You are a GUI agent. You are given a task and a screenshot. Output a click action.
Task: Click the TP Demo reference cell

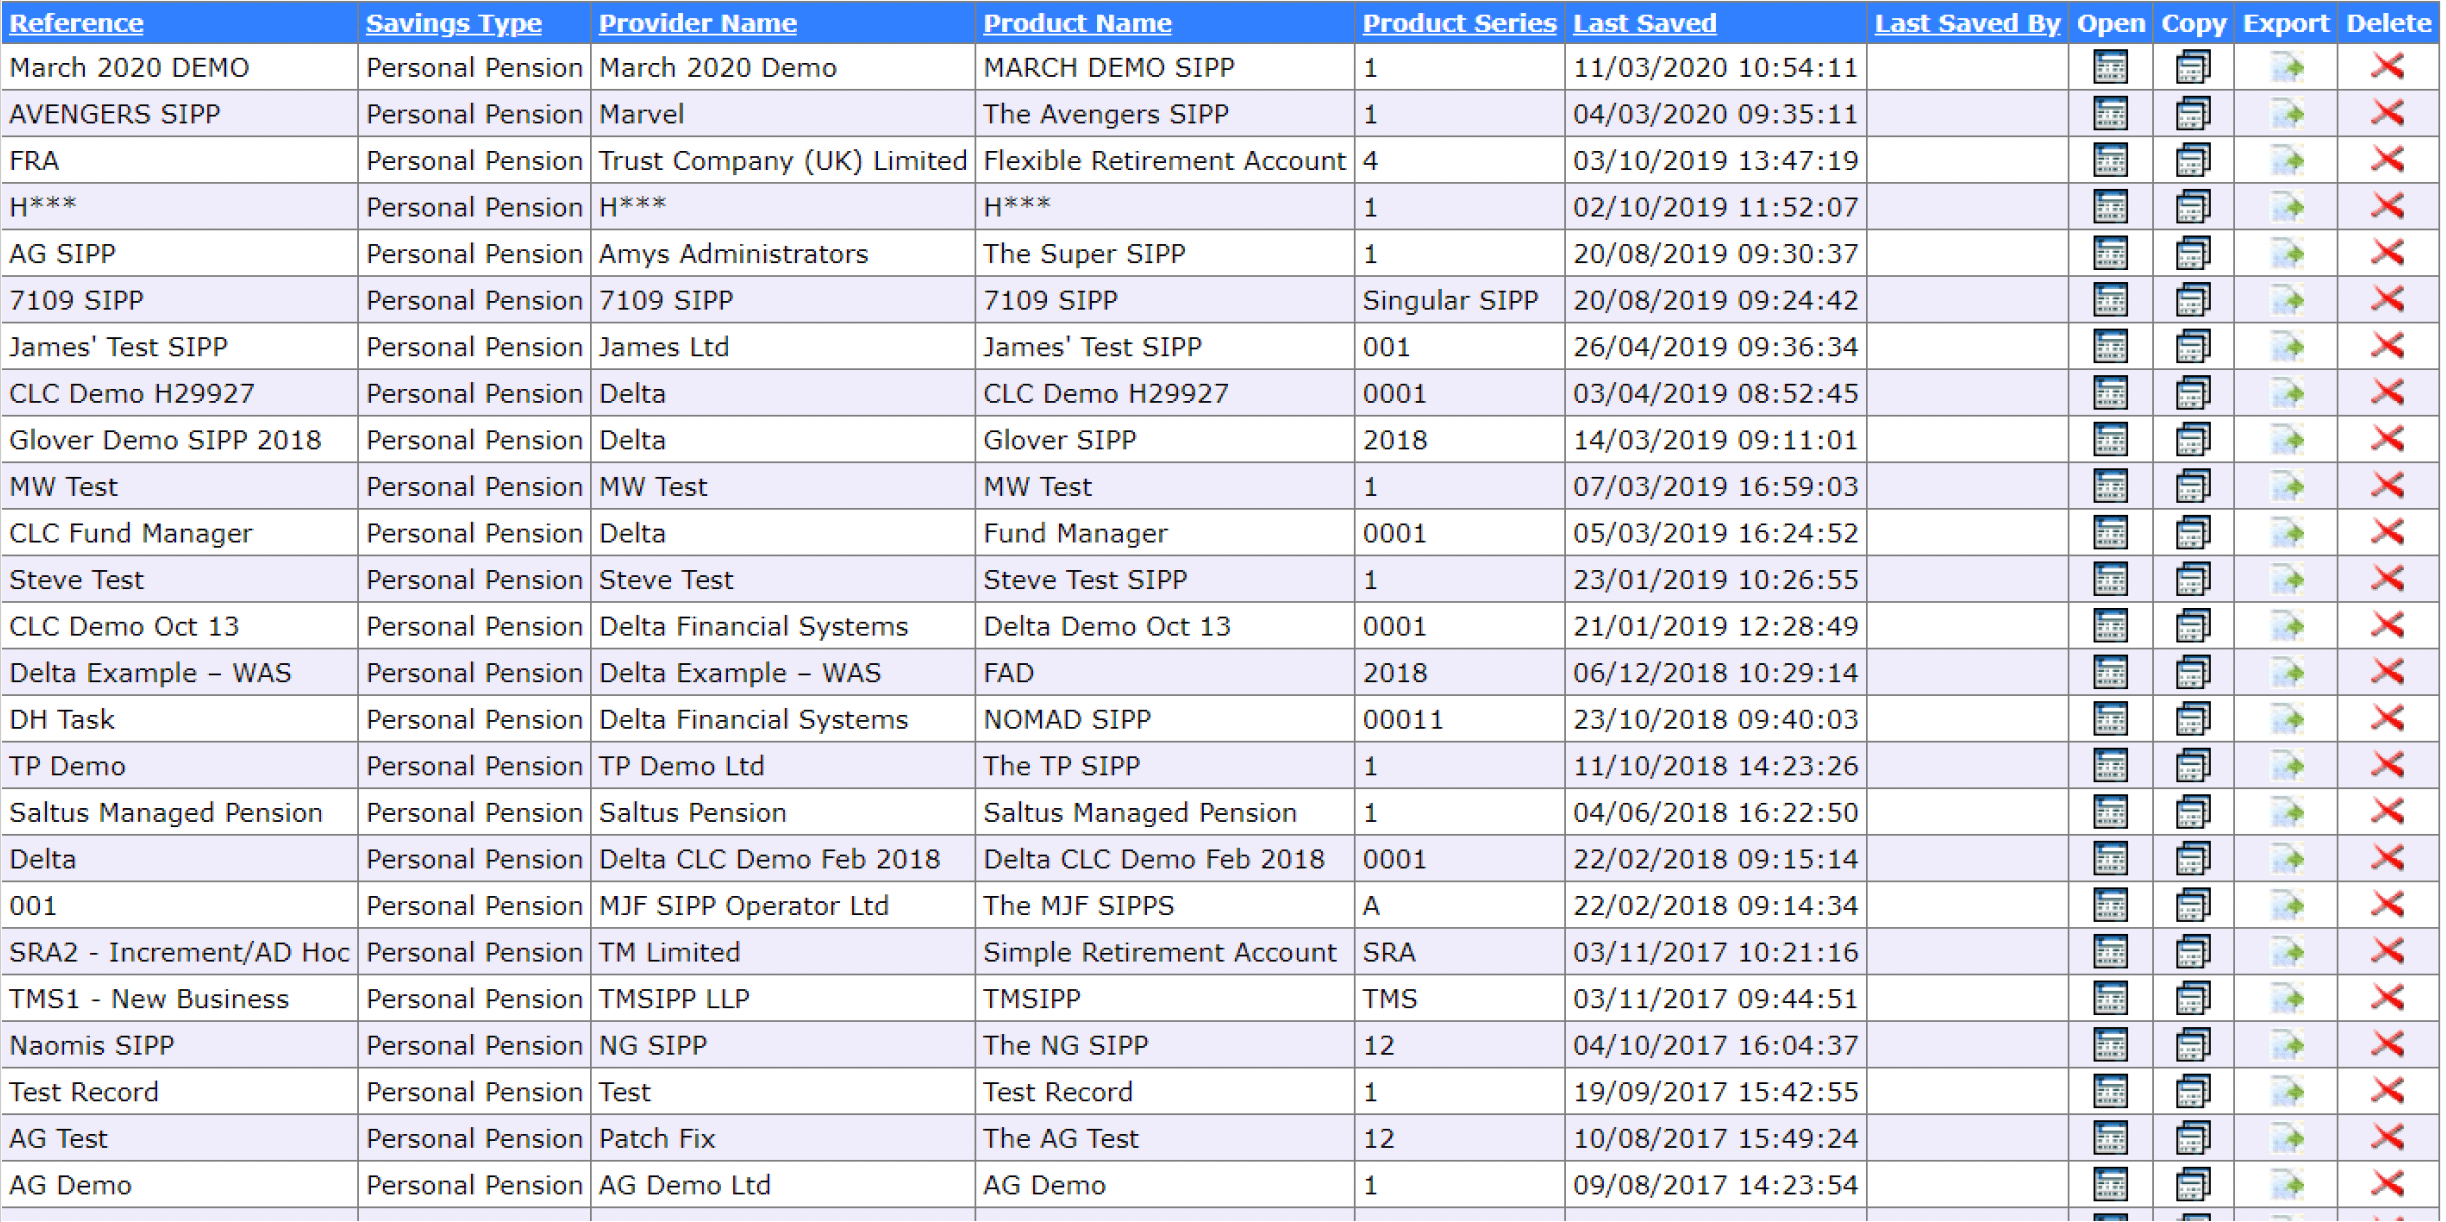[67, 766]
